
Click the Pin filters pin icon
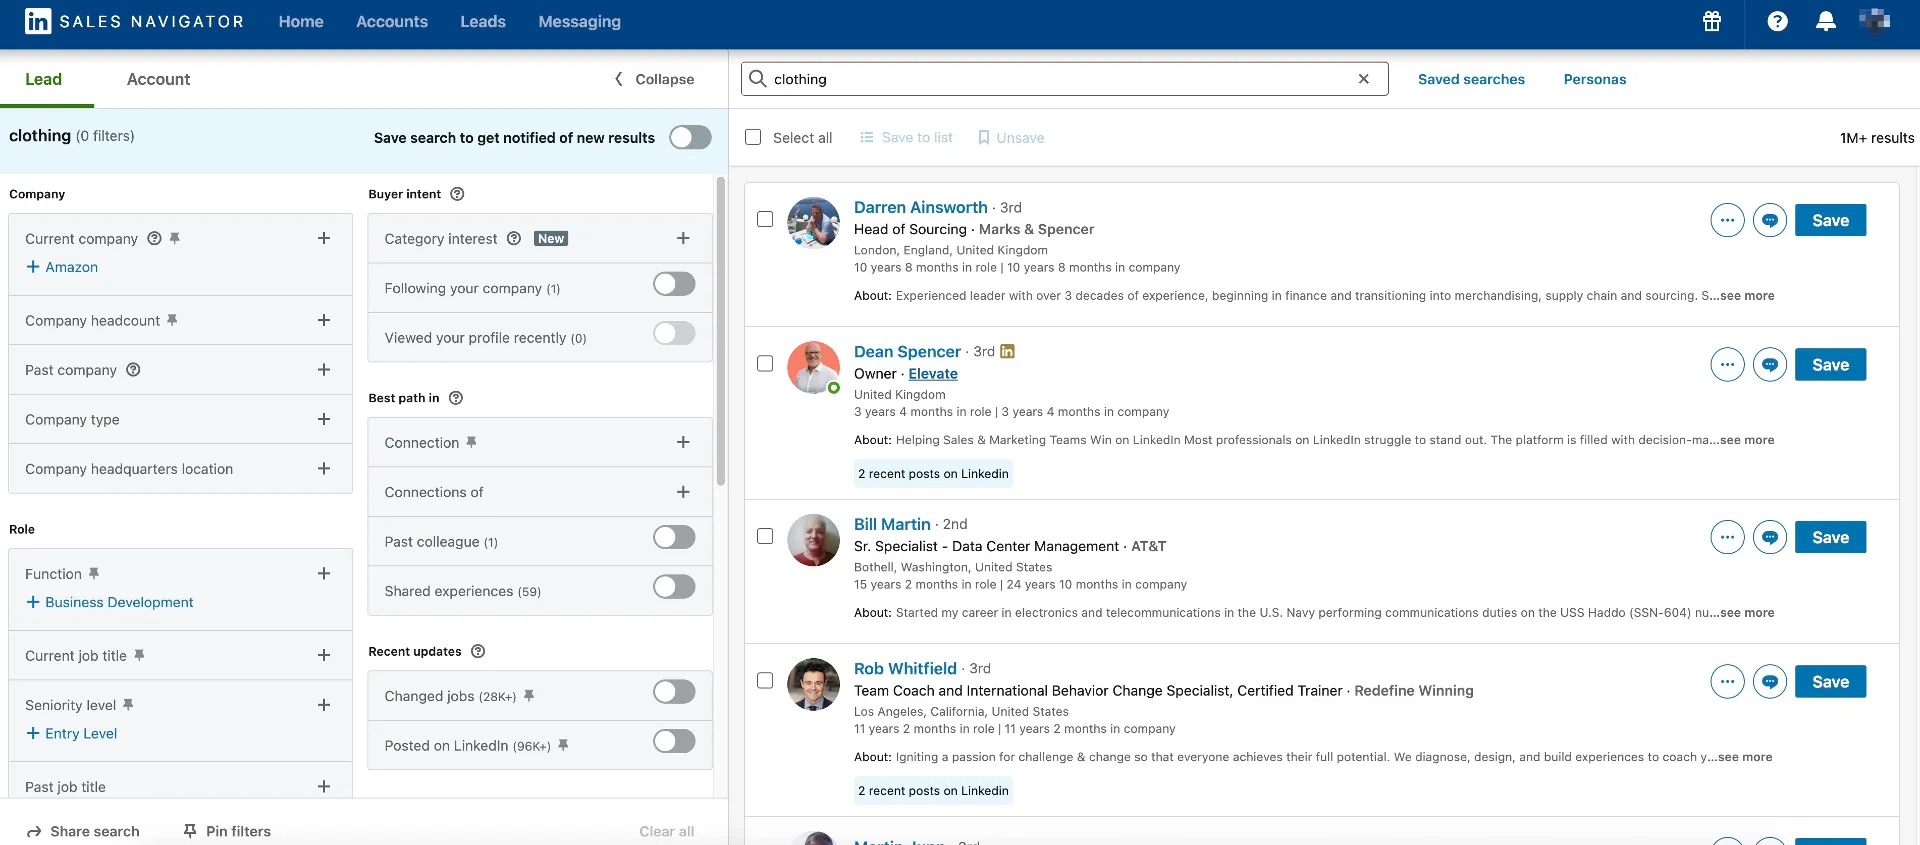[190, 831]
